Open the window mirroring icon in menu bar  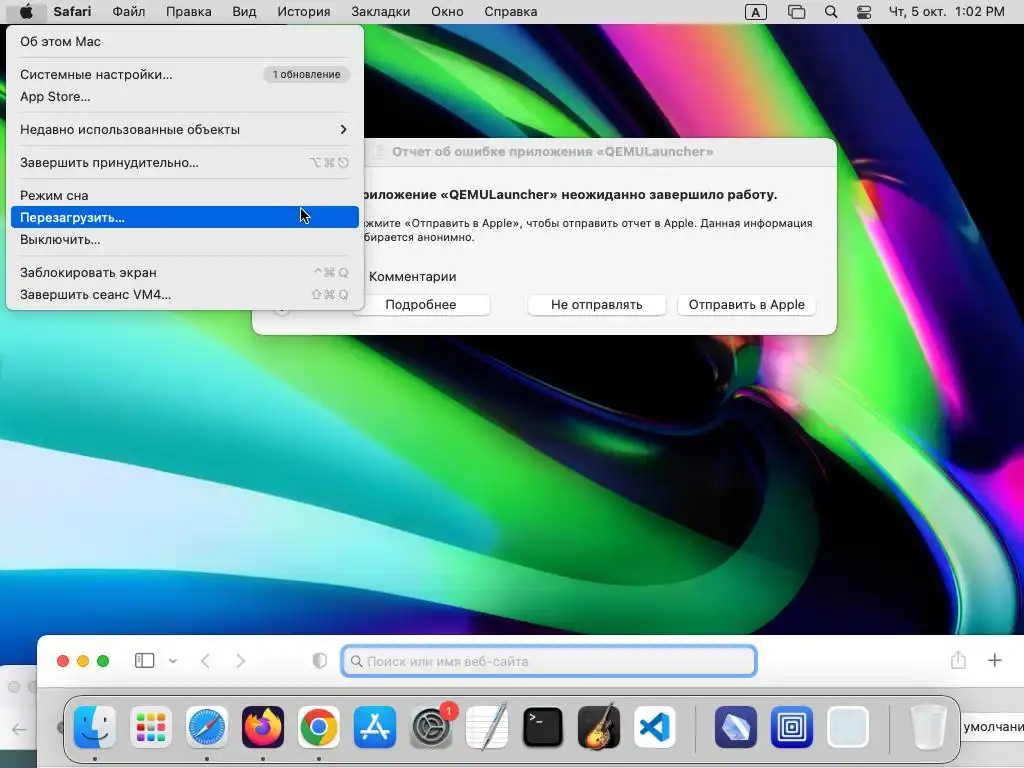click(x=796, y=12)
